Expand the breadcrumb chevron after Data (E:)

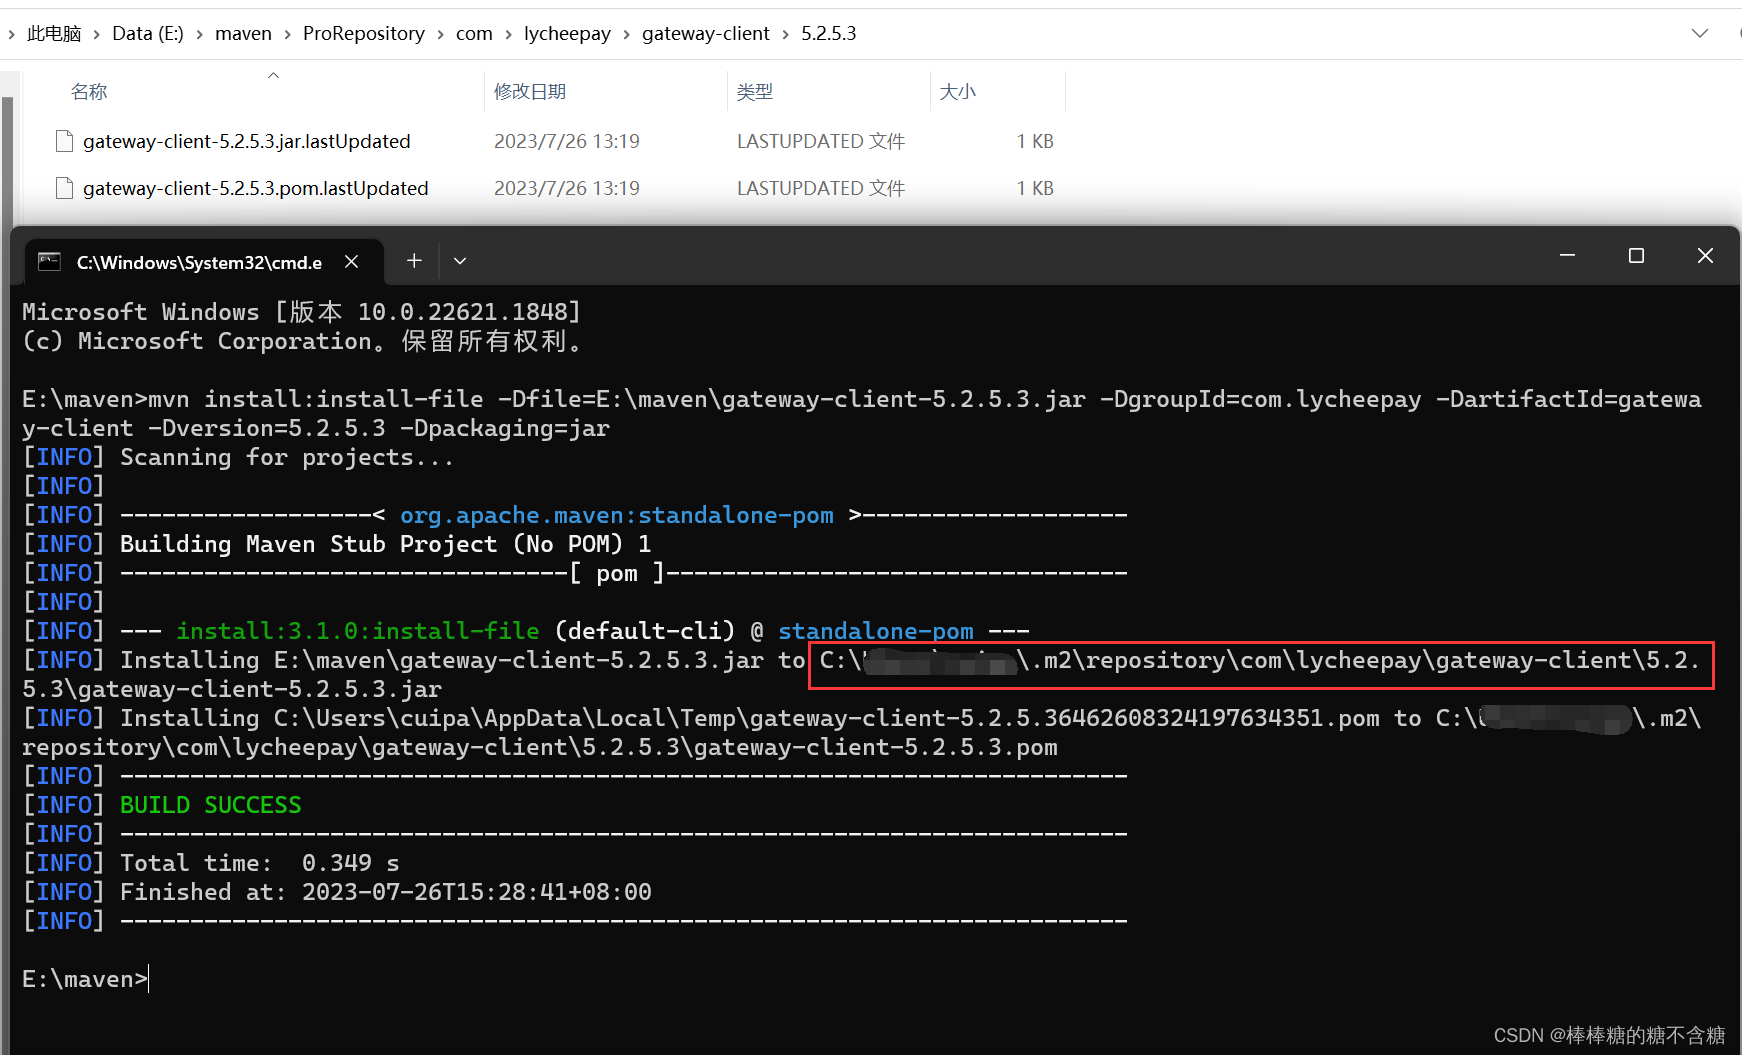pos(197,33)
